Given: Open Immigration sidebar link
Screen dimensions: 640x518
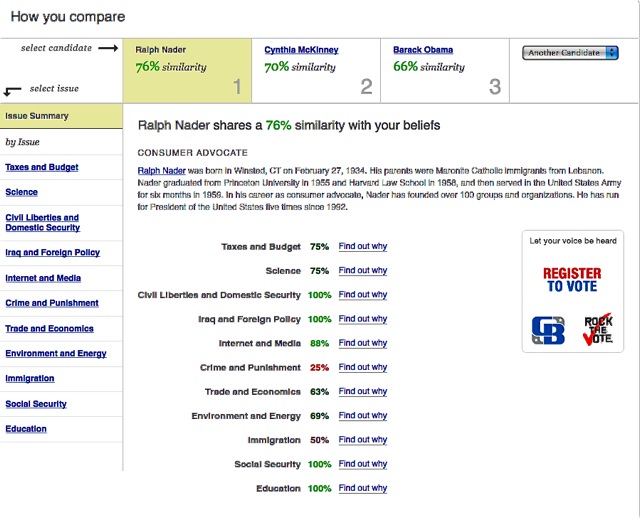Looking at the screenshot, I should pyautogui.click(x=30, y=378).
